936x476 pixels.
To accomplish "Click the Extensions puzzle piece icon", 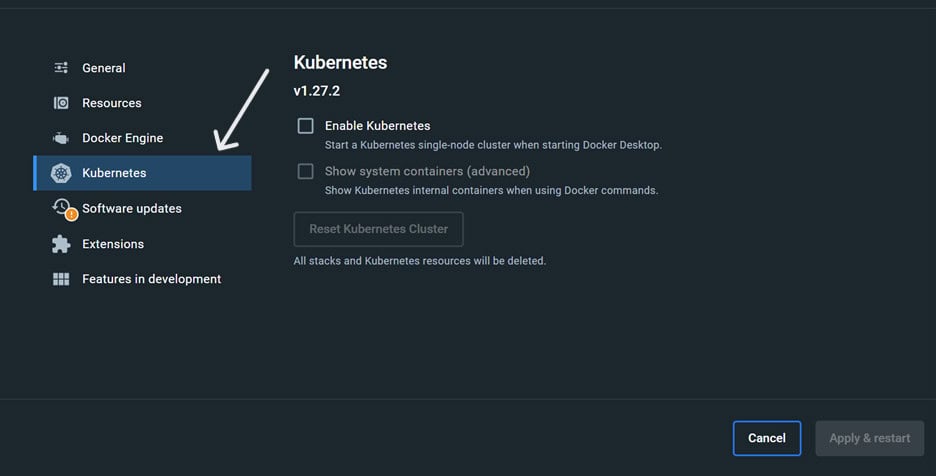I will click(x=61, y=244).
